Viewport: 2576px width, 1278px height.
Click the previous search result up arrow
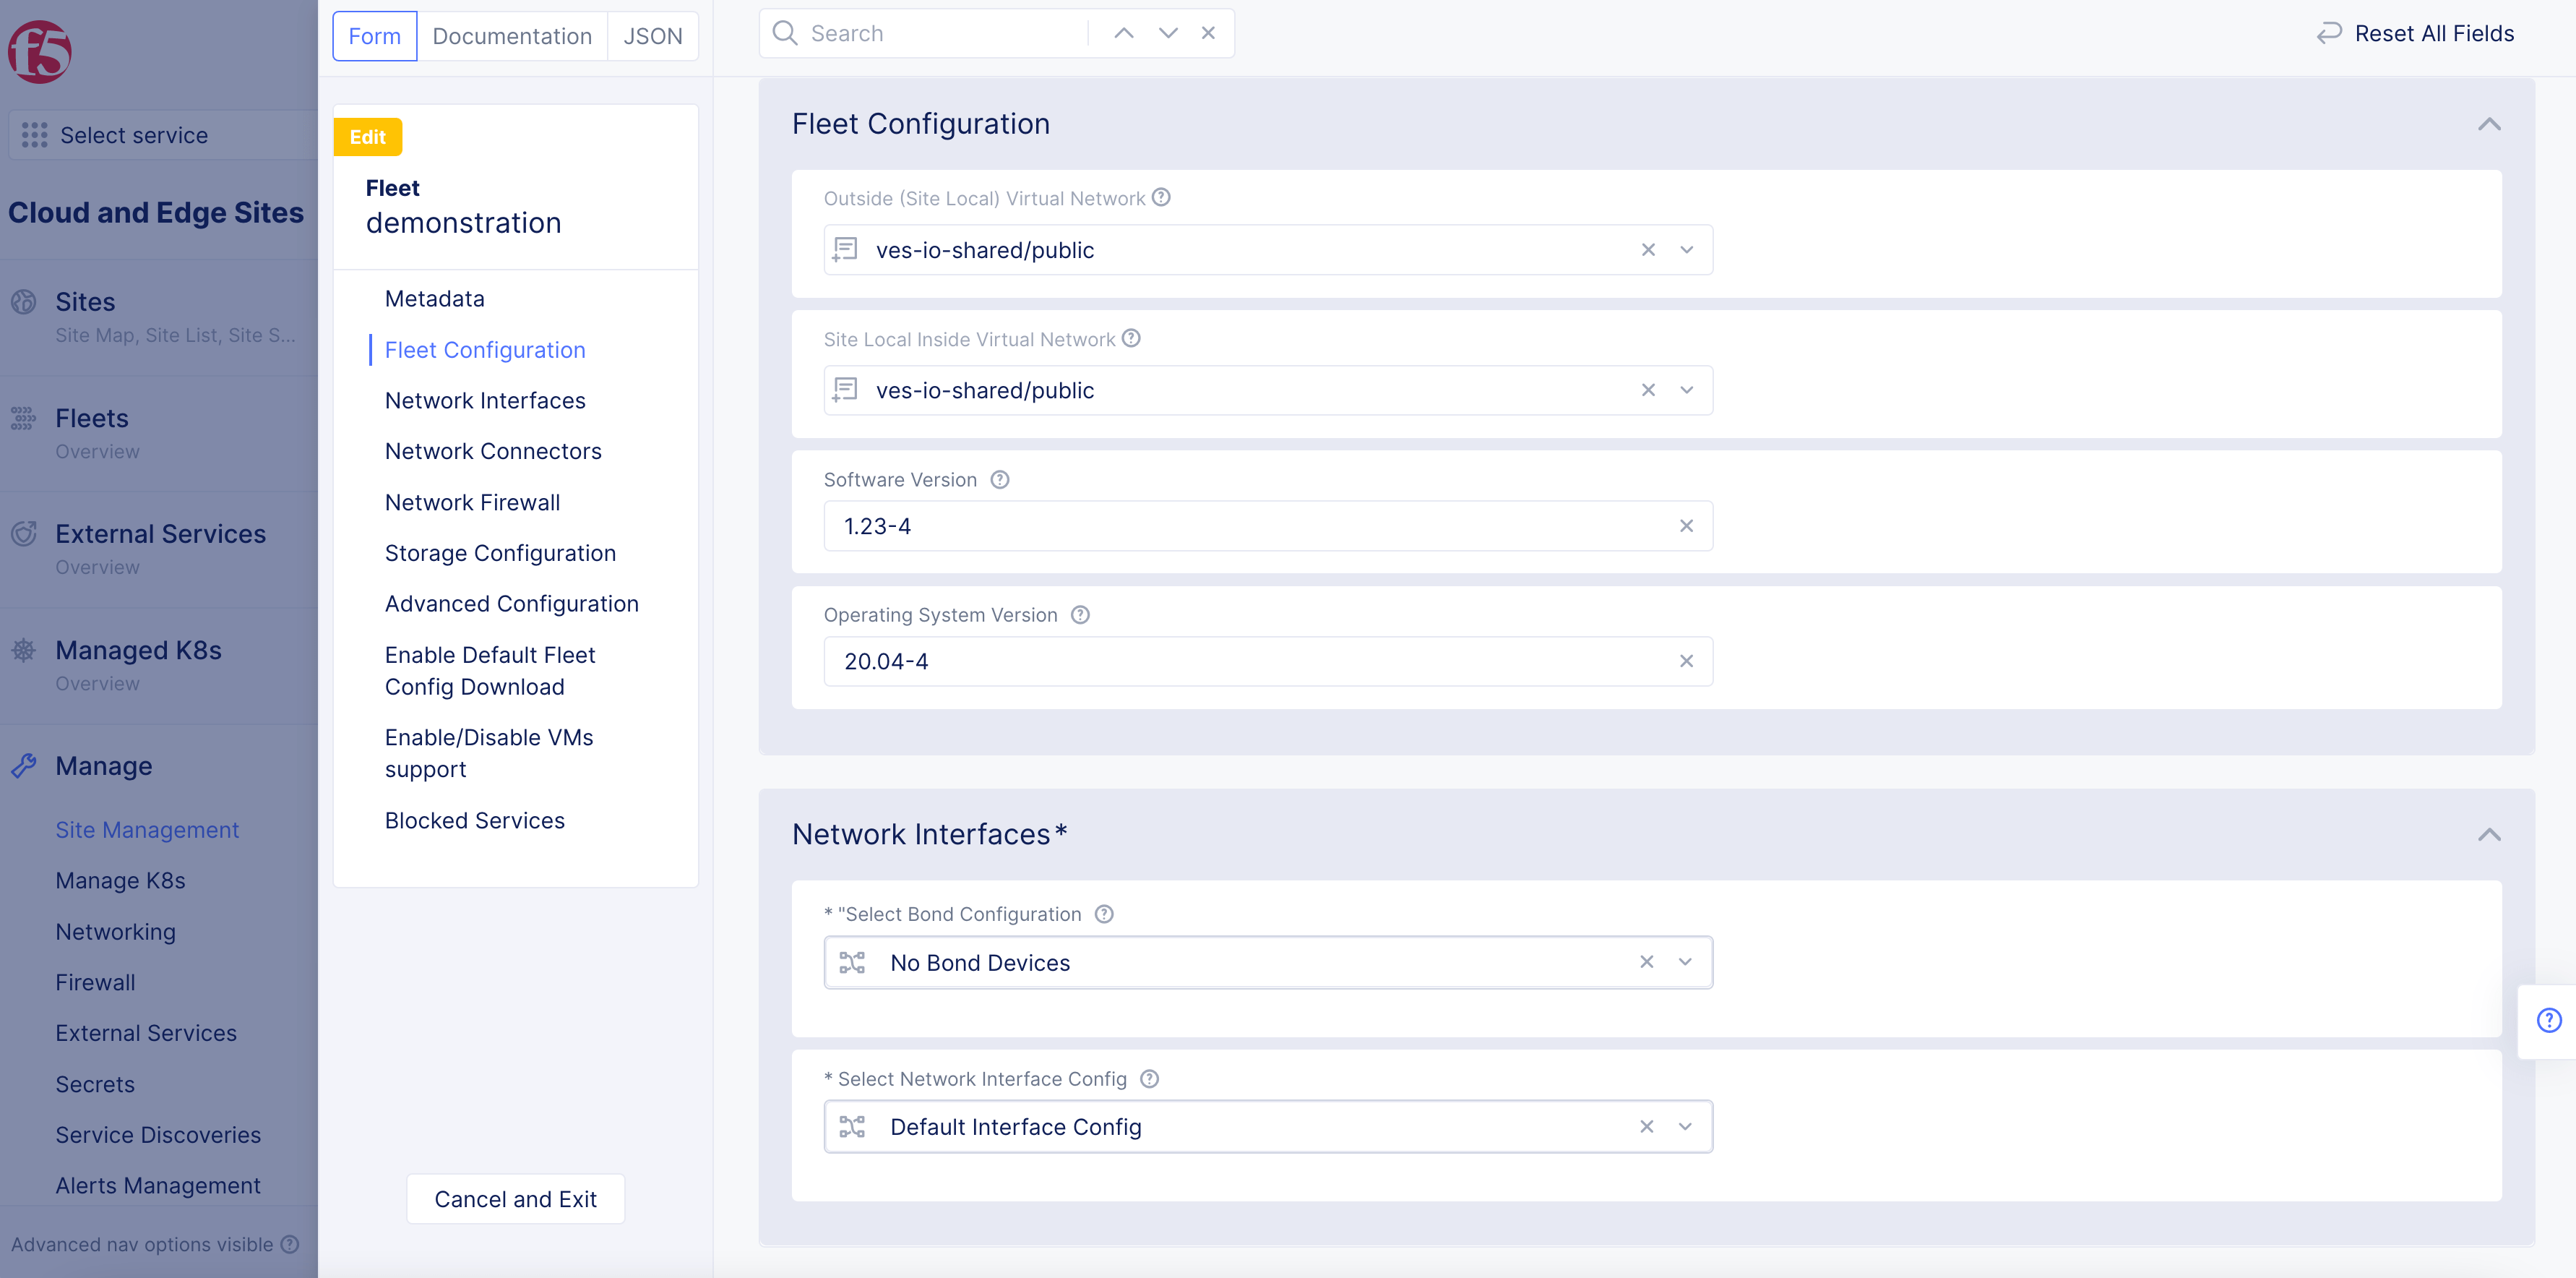(x=1123, y=33)
